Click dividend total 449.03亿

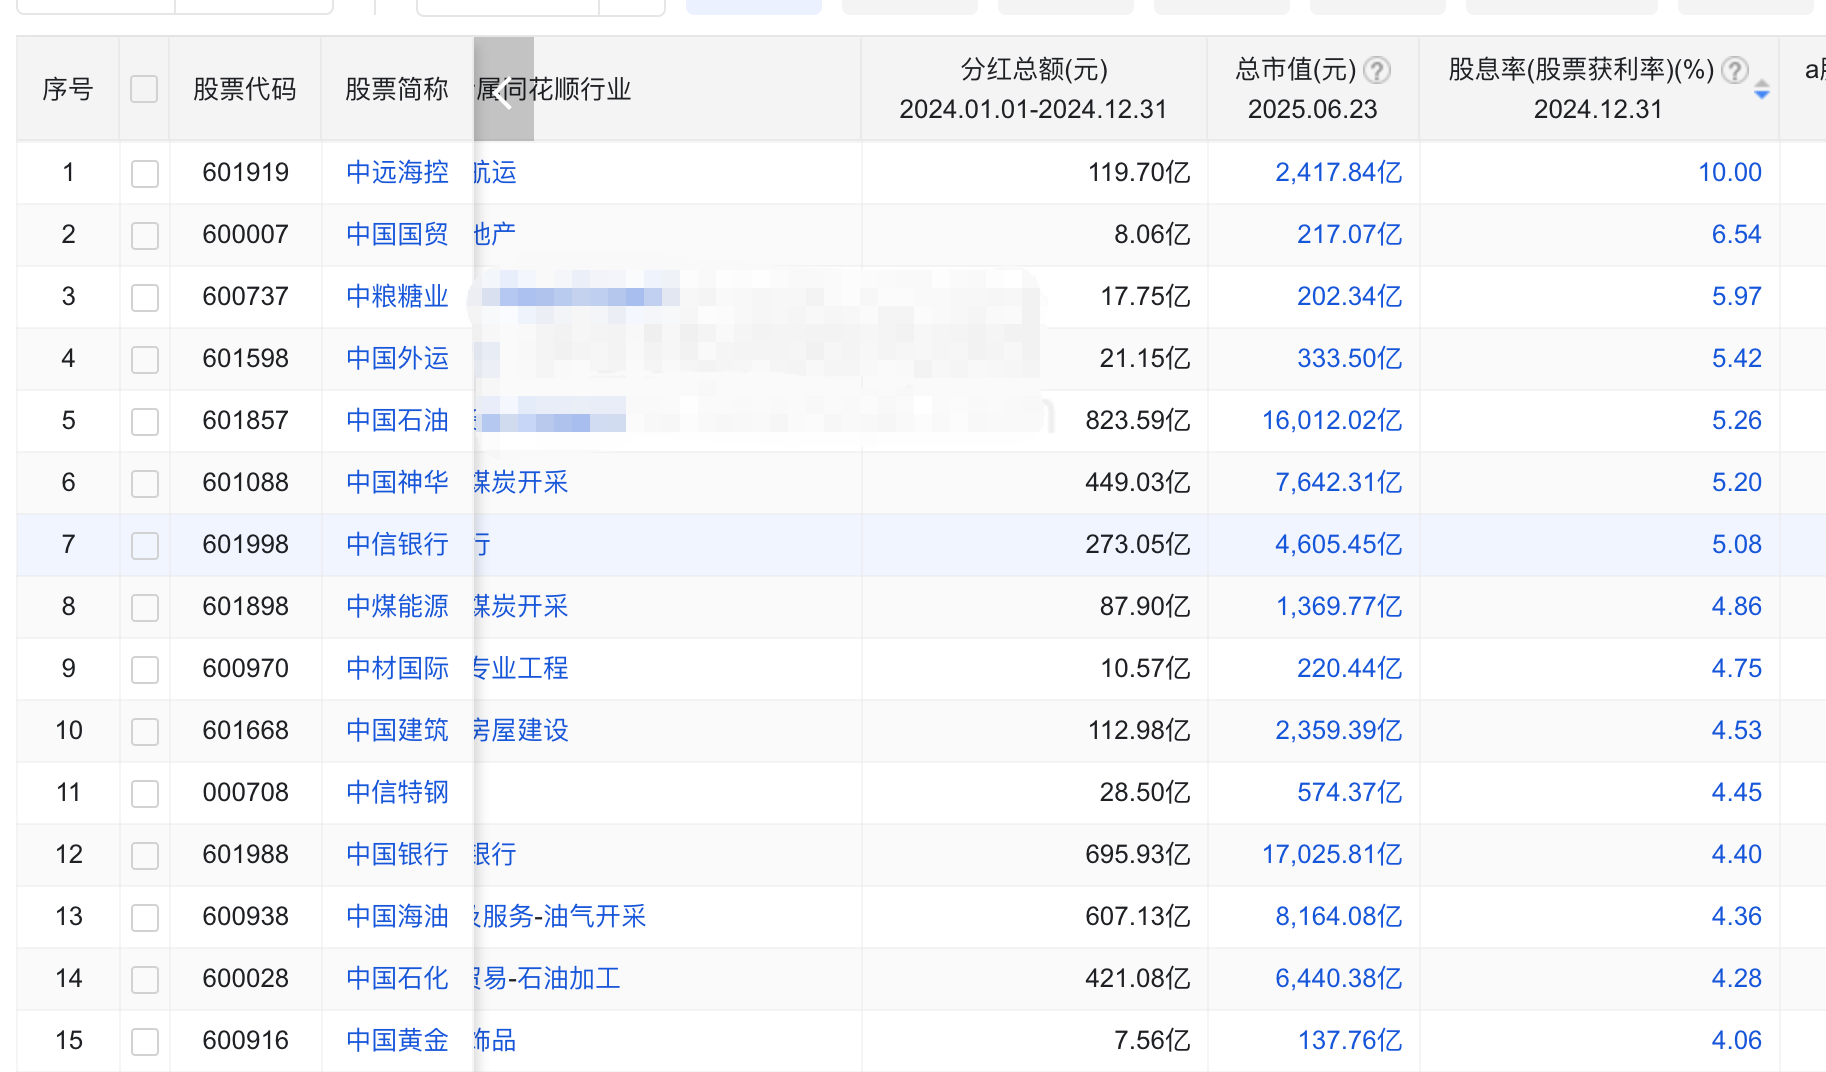click(x=1138, y=482)
